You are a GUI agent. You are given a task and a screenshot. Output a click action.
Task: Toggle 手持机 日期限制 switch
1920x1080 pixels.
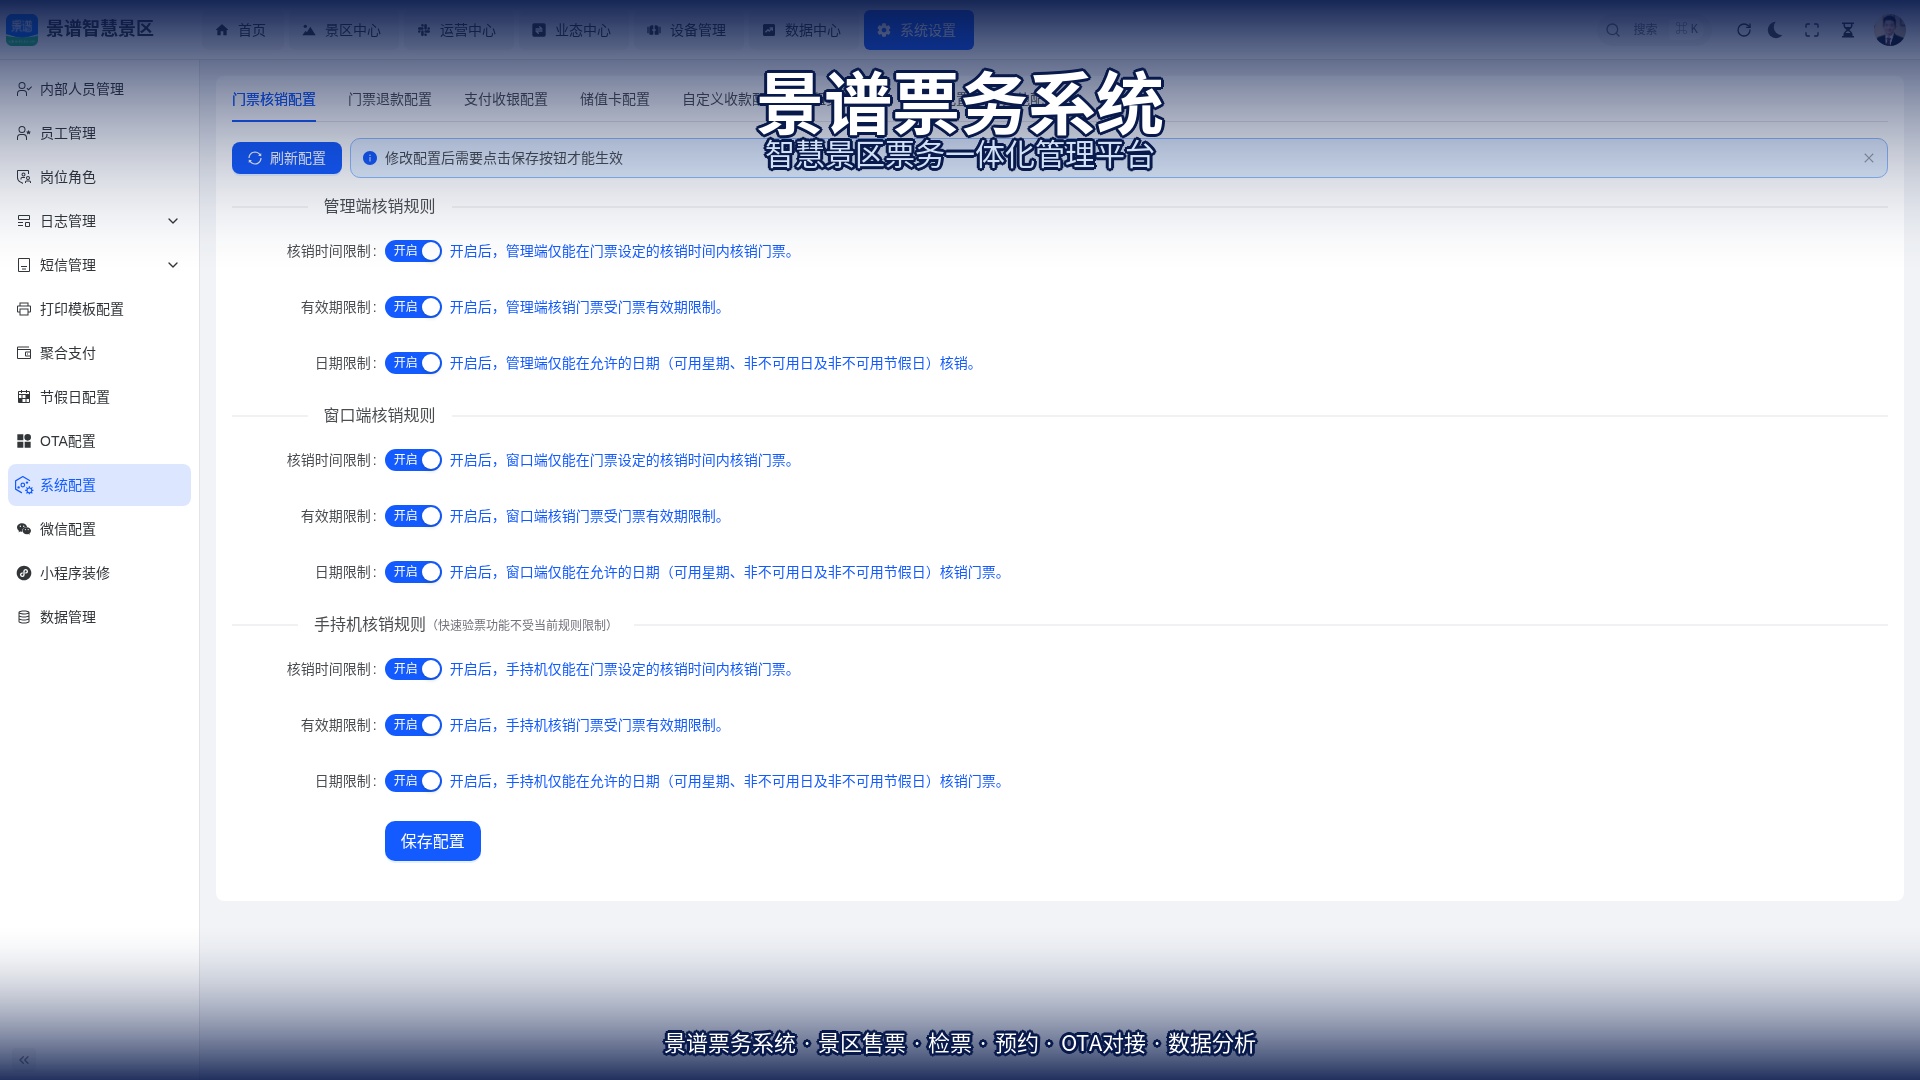tap(413, 781)
